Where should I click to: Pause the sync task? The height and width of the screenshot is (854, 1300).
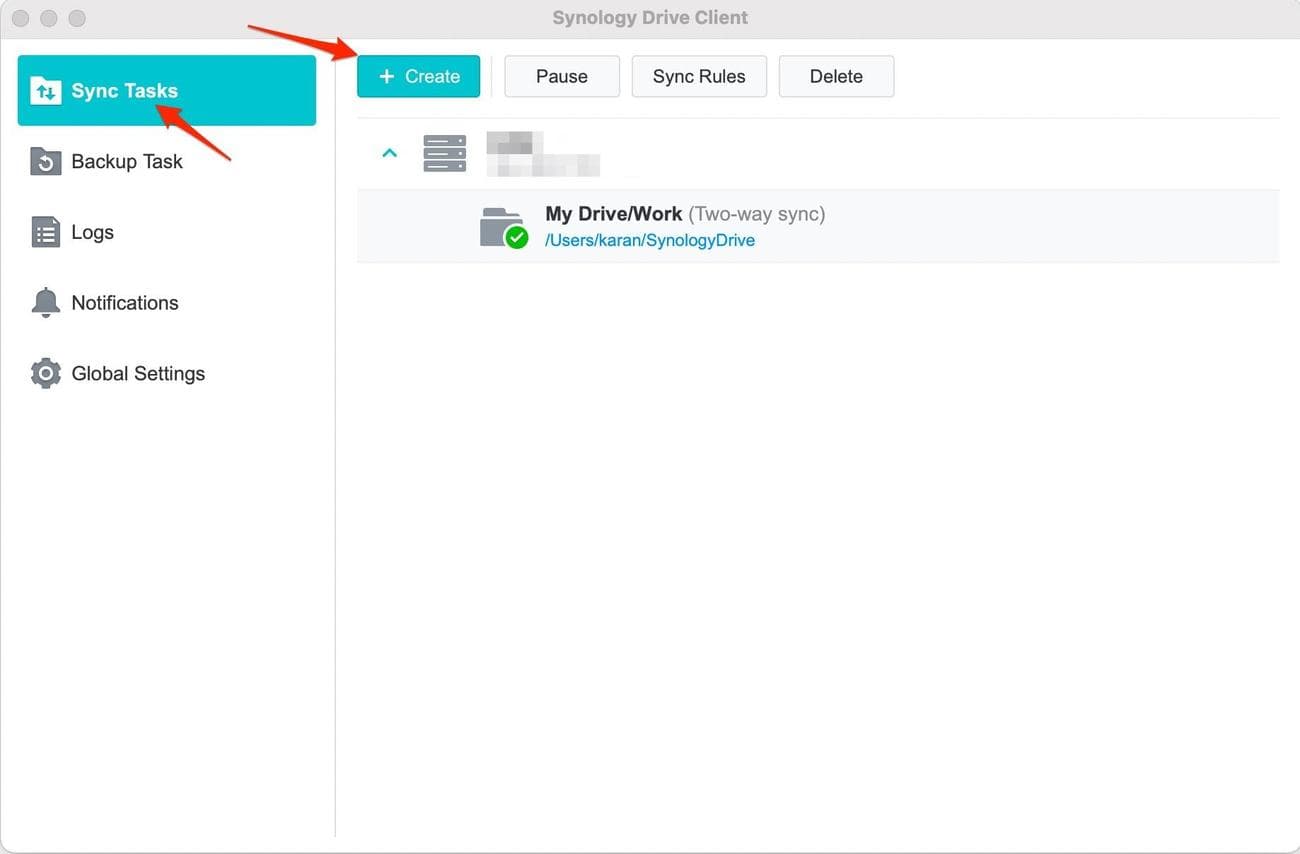click(x=561, y=76)
